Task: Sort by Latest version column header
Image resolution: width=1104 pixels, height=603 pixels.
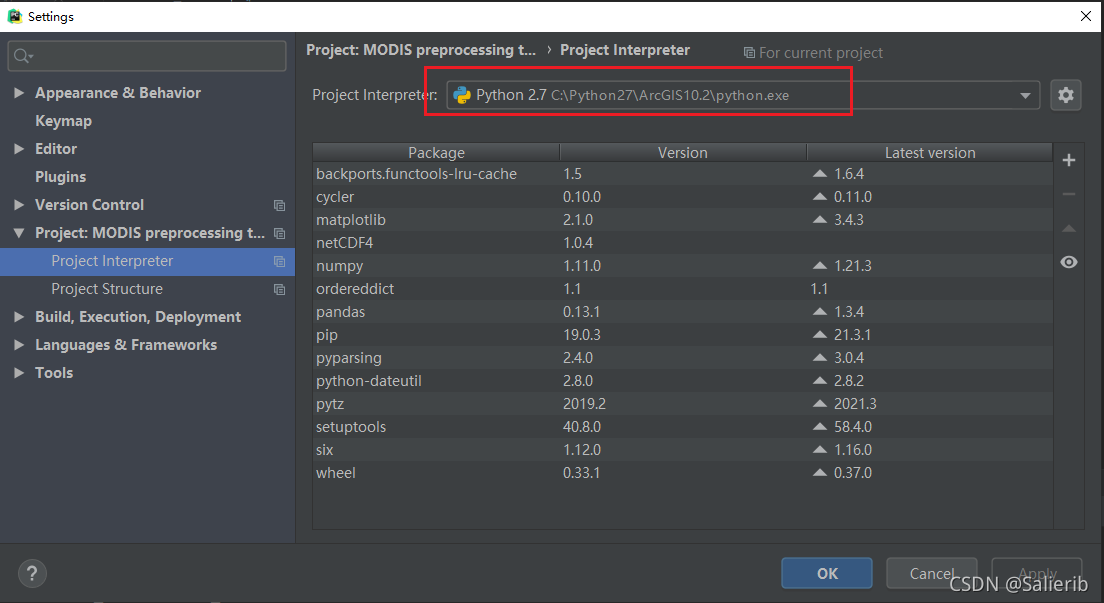Action: tap(929, 153)
